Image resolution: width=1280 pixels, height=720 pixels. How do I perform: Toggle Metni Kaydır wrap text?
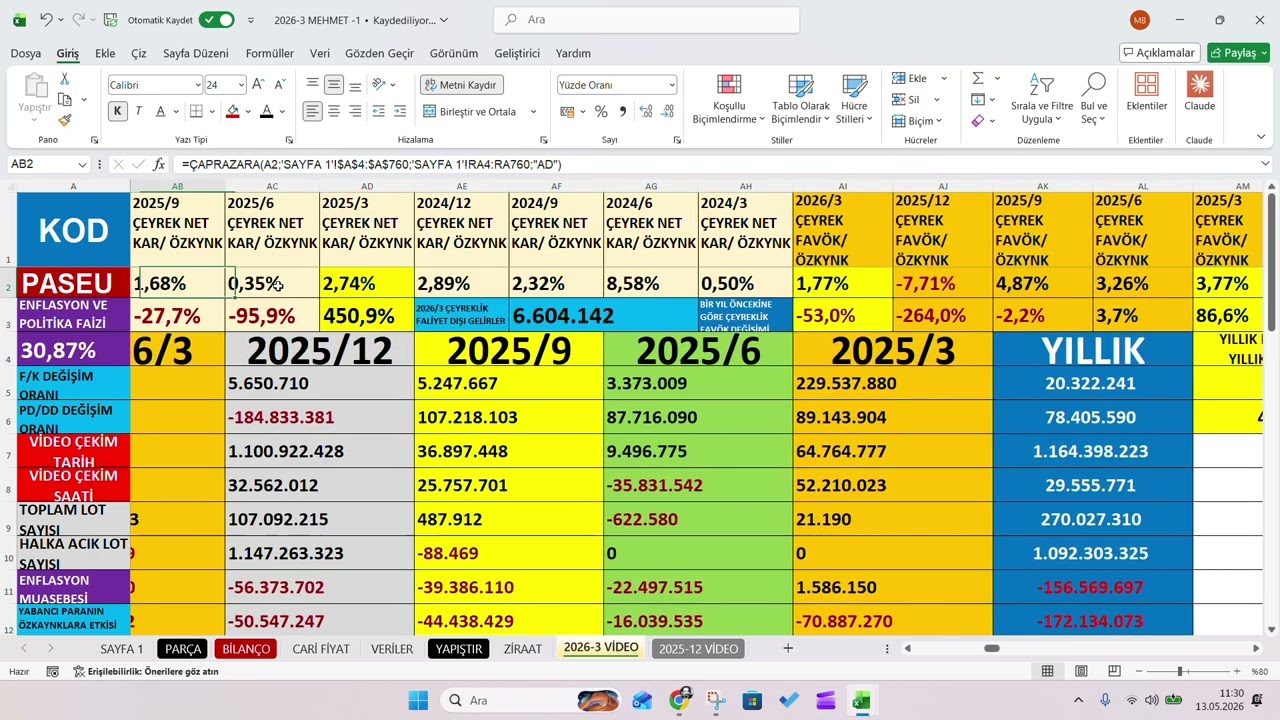(x=462, y=85)
